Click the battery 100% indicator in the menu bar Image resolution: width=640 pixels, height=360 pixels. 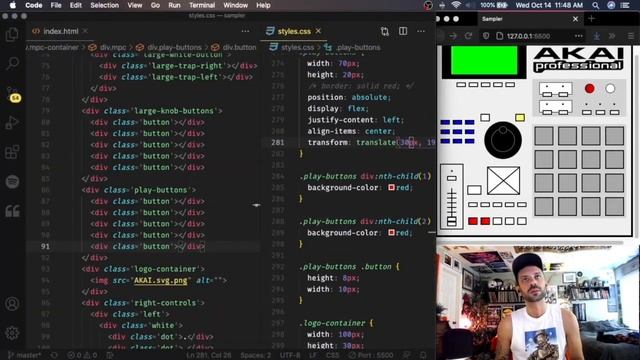point(494,5)
